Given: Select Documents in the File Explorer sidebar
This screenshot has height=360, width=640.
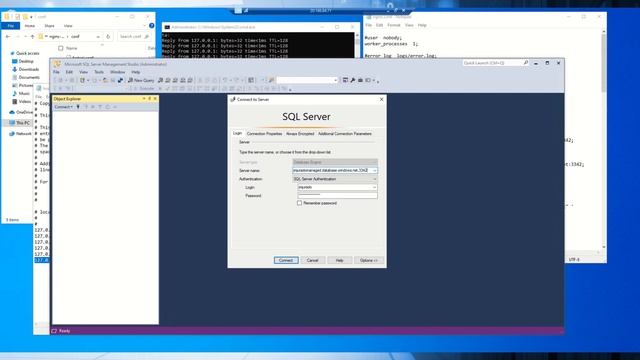Looking at the screenshot, I should coord(26,77).
